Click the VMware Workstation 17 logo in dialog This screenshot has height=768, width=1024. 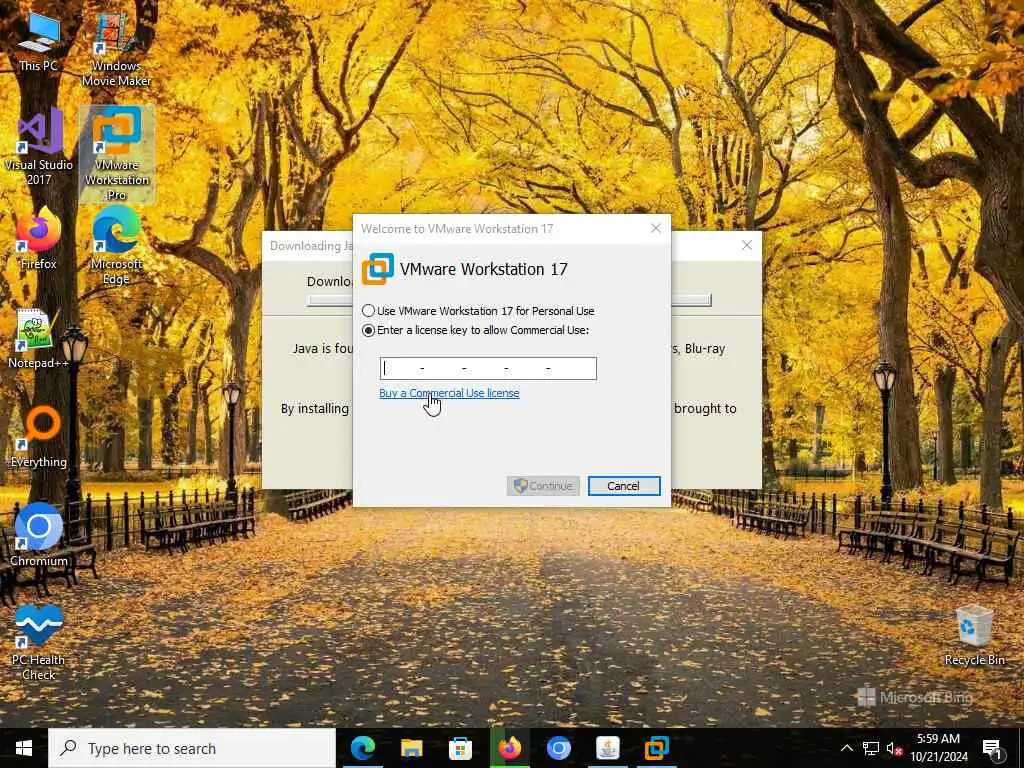[x=377, y=269]
